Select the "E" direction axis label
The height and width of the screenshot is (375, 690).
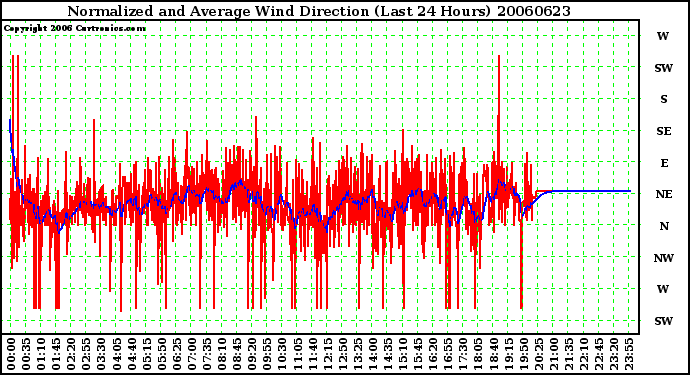(x=664, y=163)
